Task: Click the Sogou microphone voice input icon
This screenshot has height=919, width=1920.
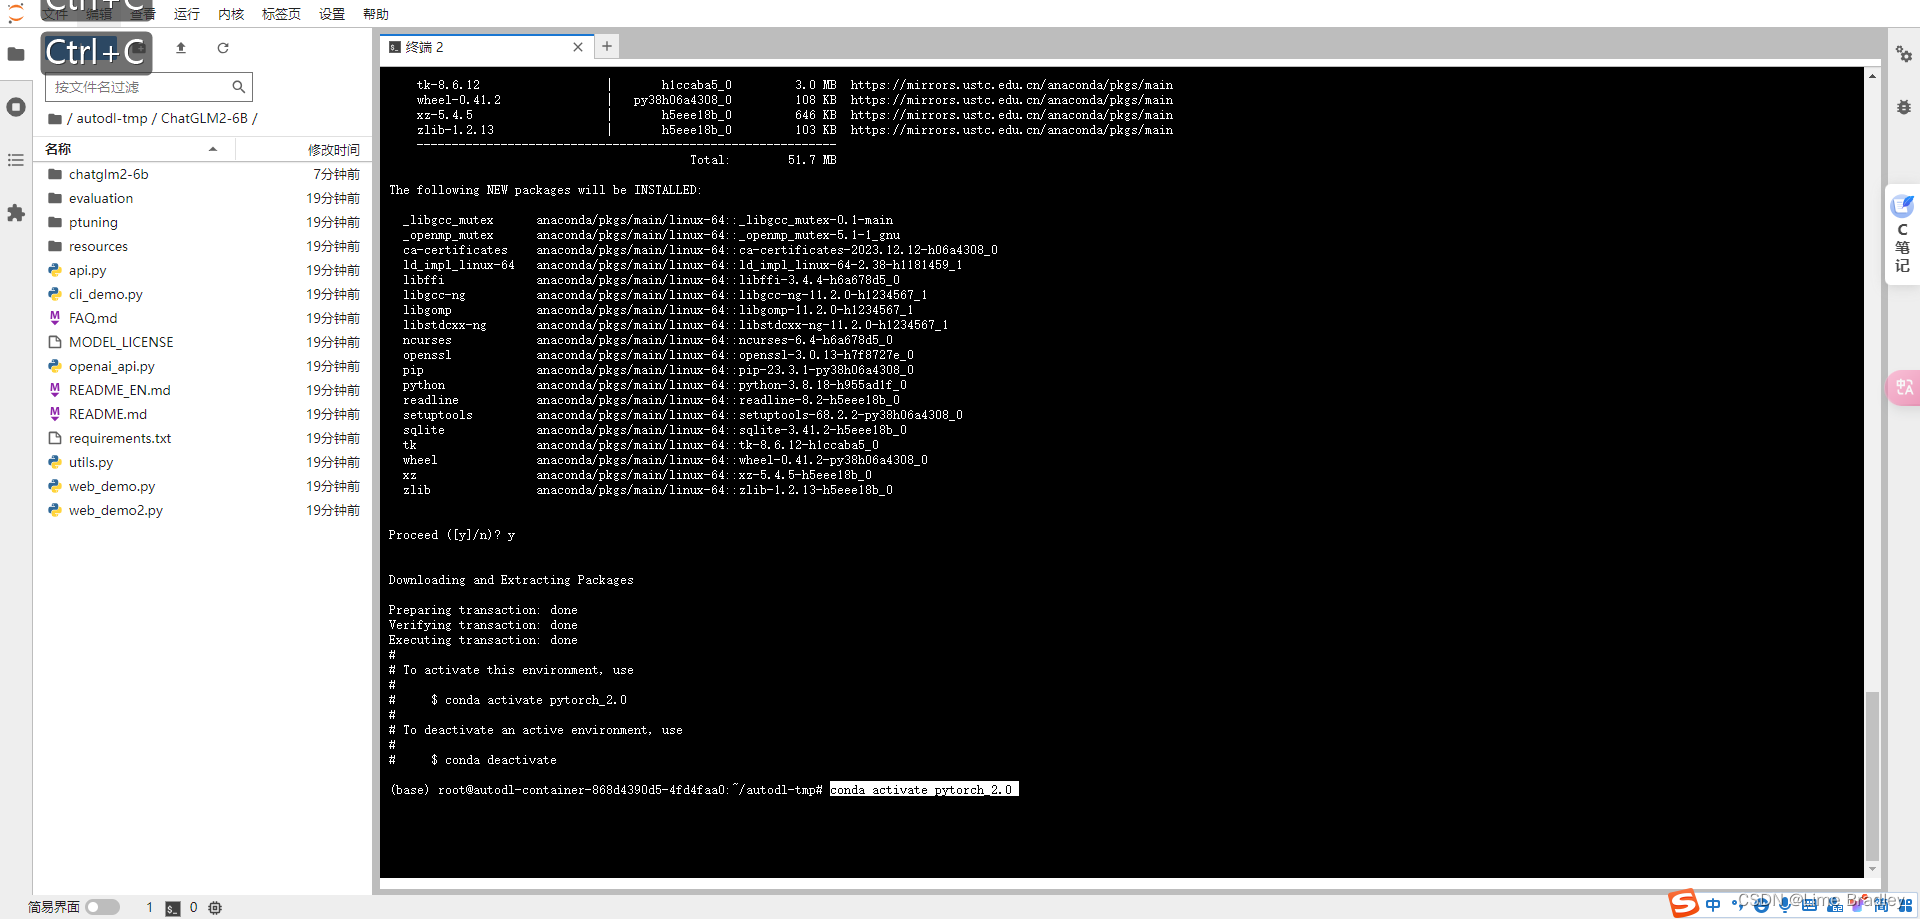Action: (1785, 904)
